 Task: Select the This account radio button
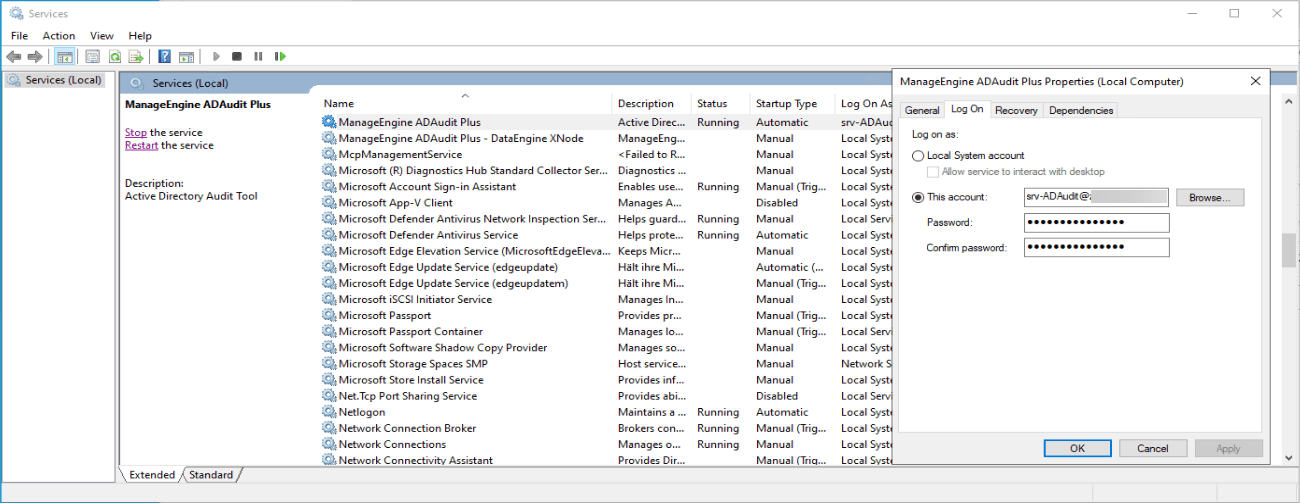point(918,198)
